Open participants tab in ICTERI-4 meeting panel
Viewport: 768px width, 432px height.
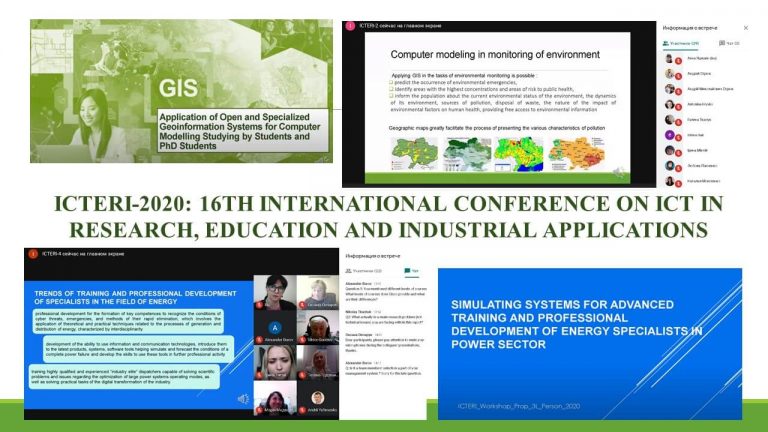pyautogui.click(x=363, y=271)
